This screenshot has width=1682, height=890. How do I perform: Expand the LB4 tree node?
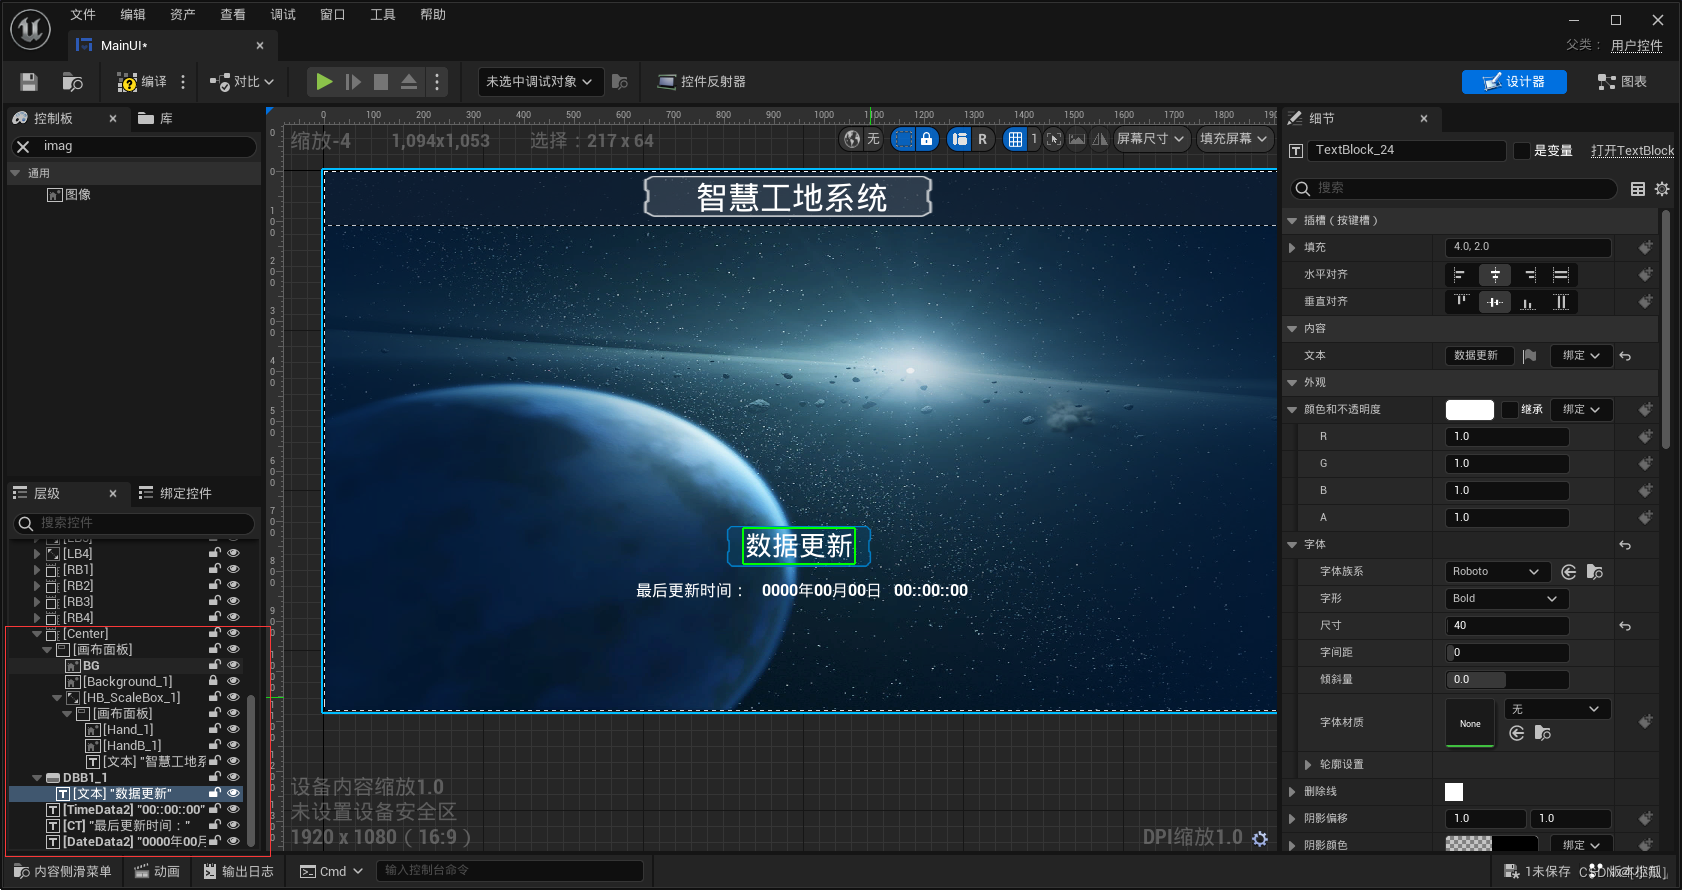point(37,554)
